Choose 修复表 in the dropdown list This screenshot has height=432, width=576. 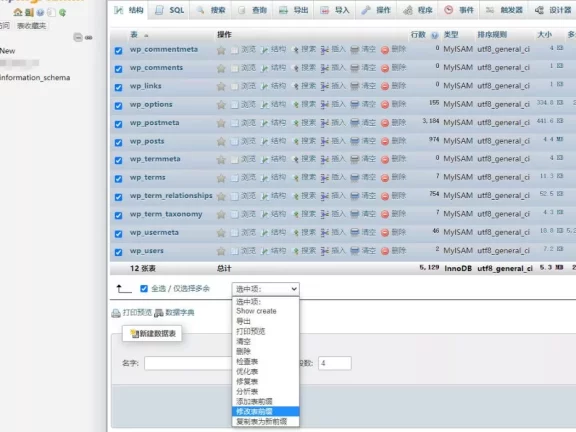(266, 381)
